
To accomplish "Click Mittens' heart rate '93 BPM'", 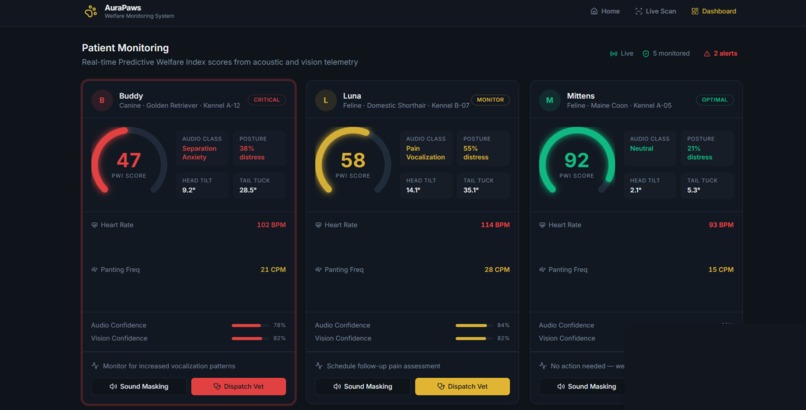I will (721, 225).
